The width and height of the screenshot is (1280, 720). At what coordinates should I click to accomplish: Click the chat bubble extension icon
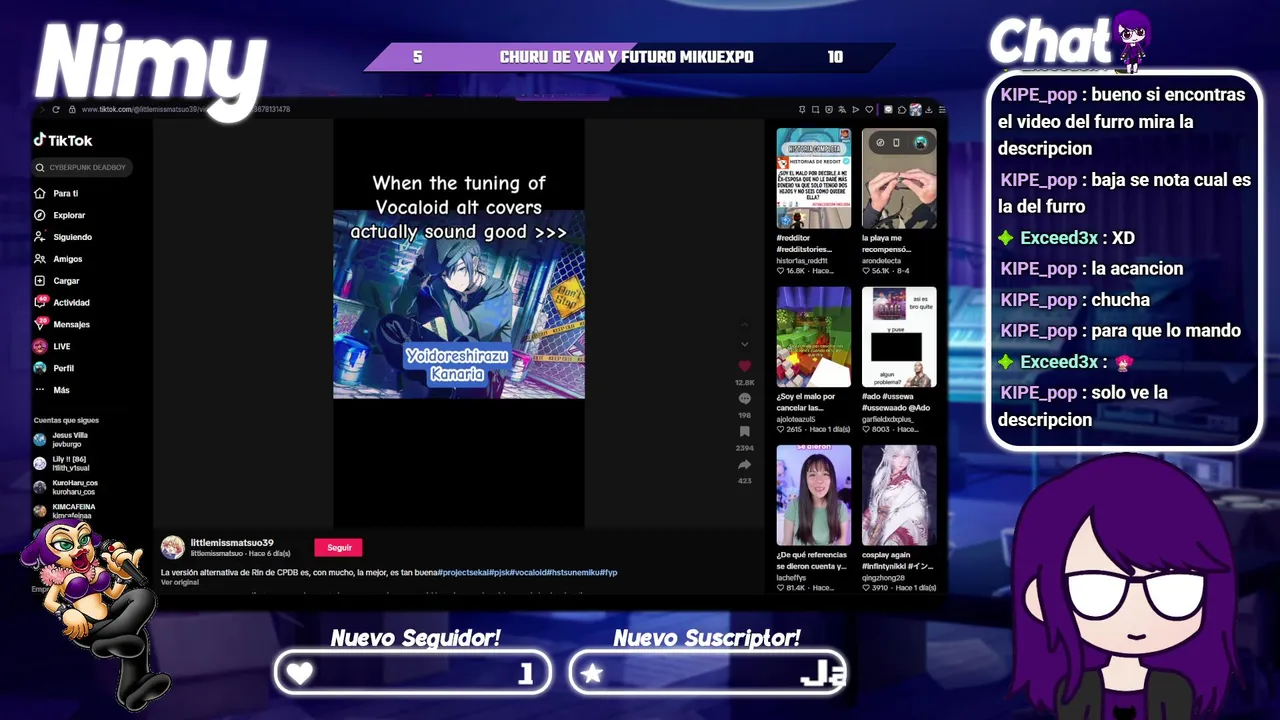[888, 109]
